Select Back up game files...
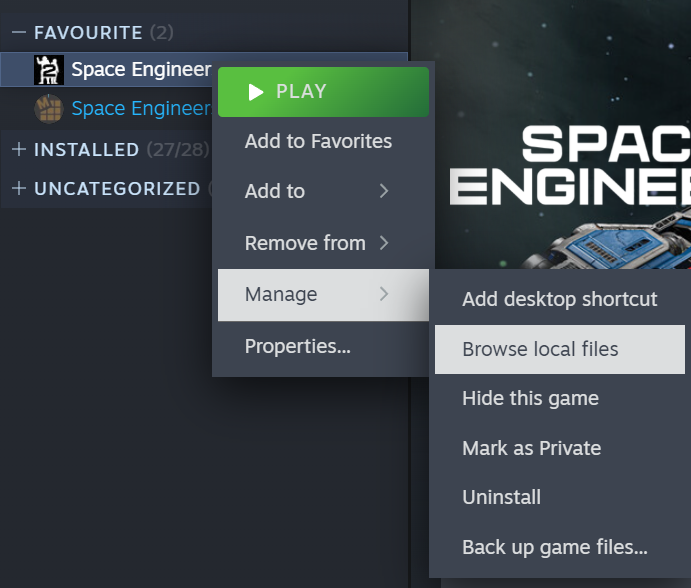The image size is (691, 588). pyautogui.click(x=554, y=547)
